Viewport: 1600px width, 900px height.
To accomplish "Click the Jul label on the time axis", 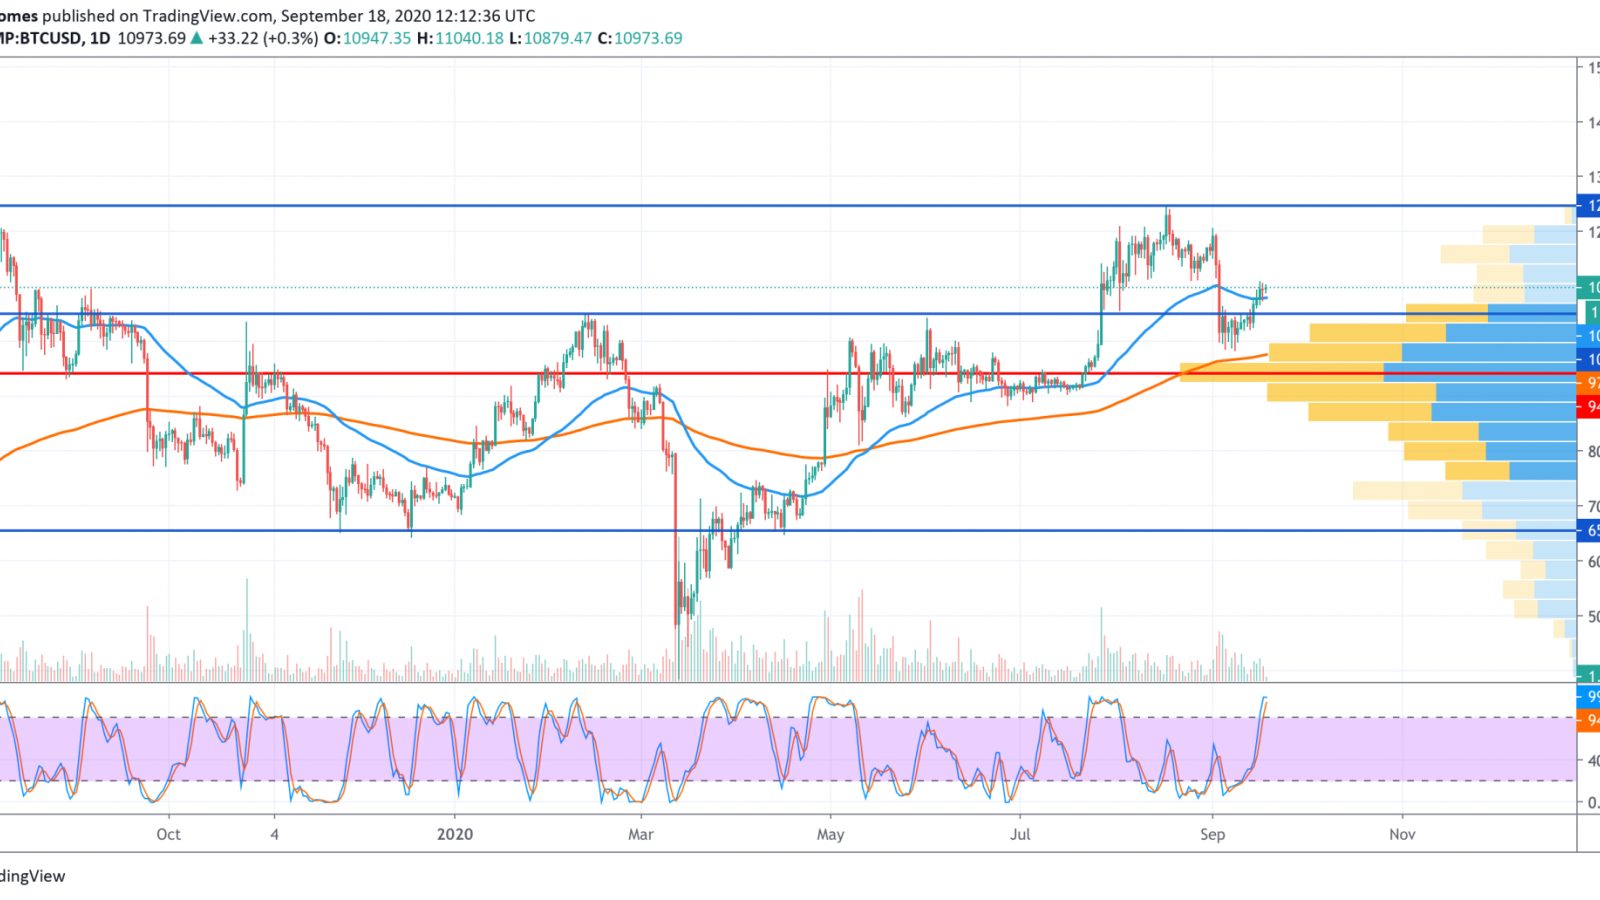I will (x=1021, y=834).
